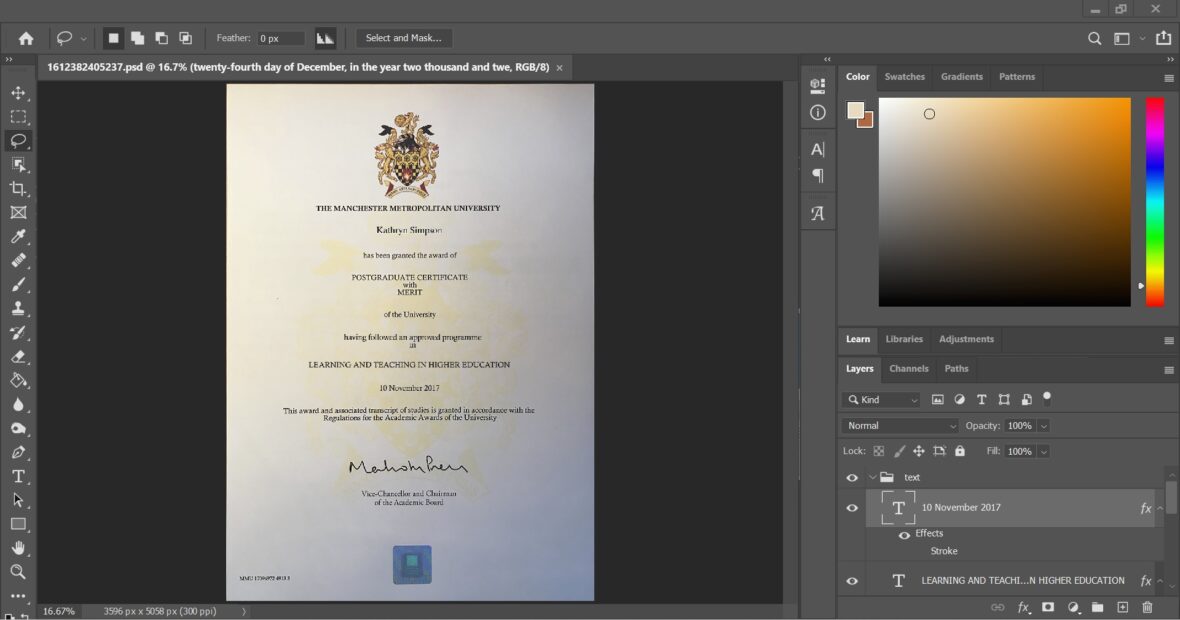Click the Select and Mask button

(x=403, y=38)
